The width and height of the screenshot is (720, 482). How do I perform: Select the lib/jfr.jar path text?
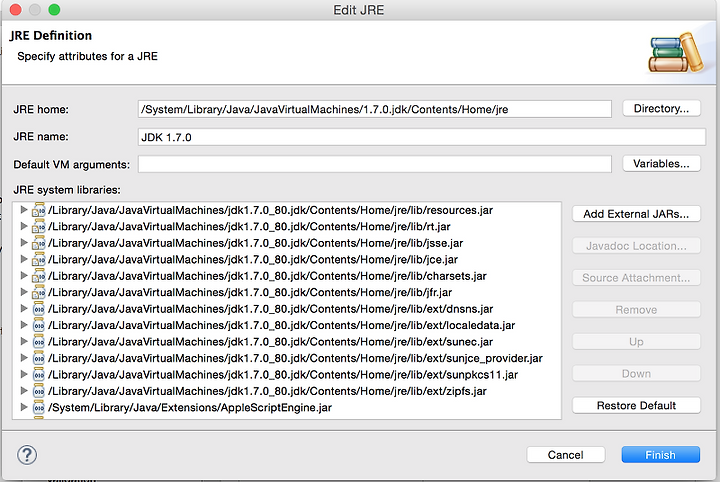click(x=250, y=292)
